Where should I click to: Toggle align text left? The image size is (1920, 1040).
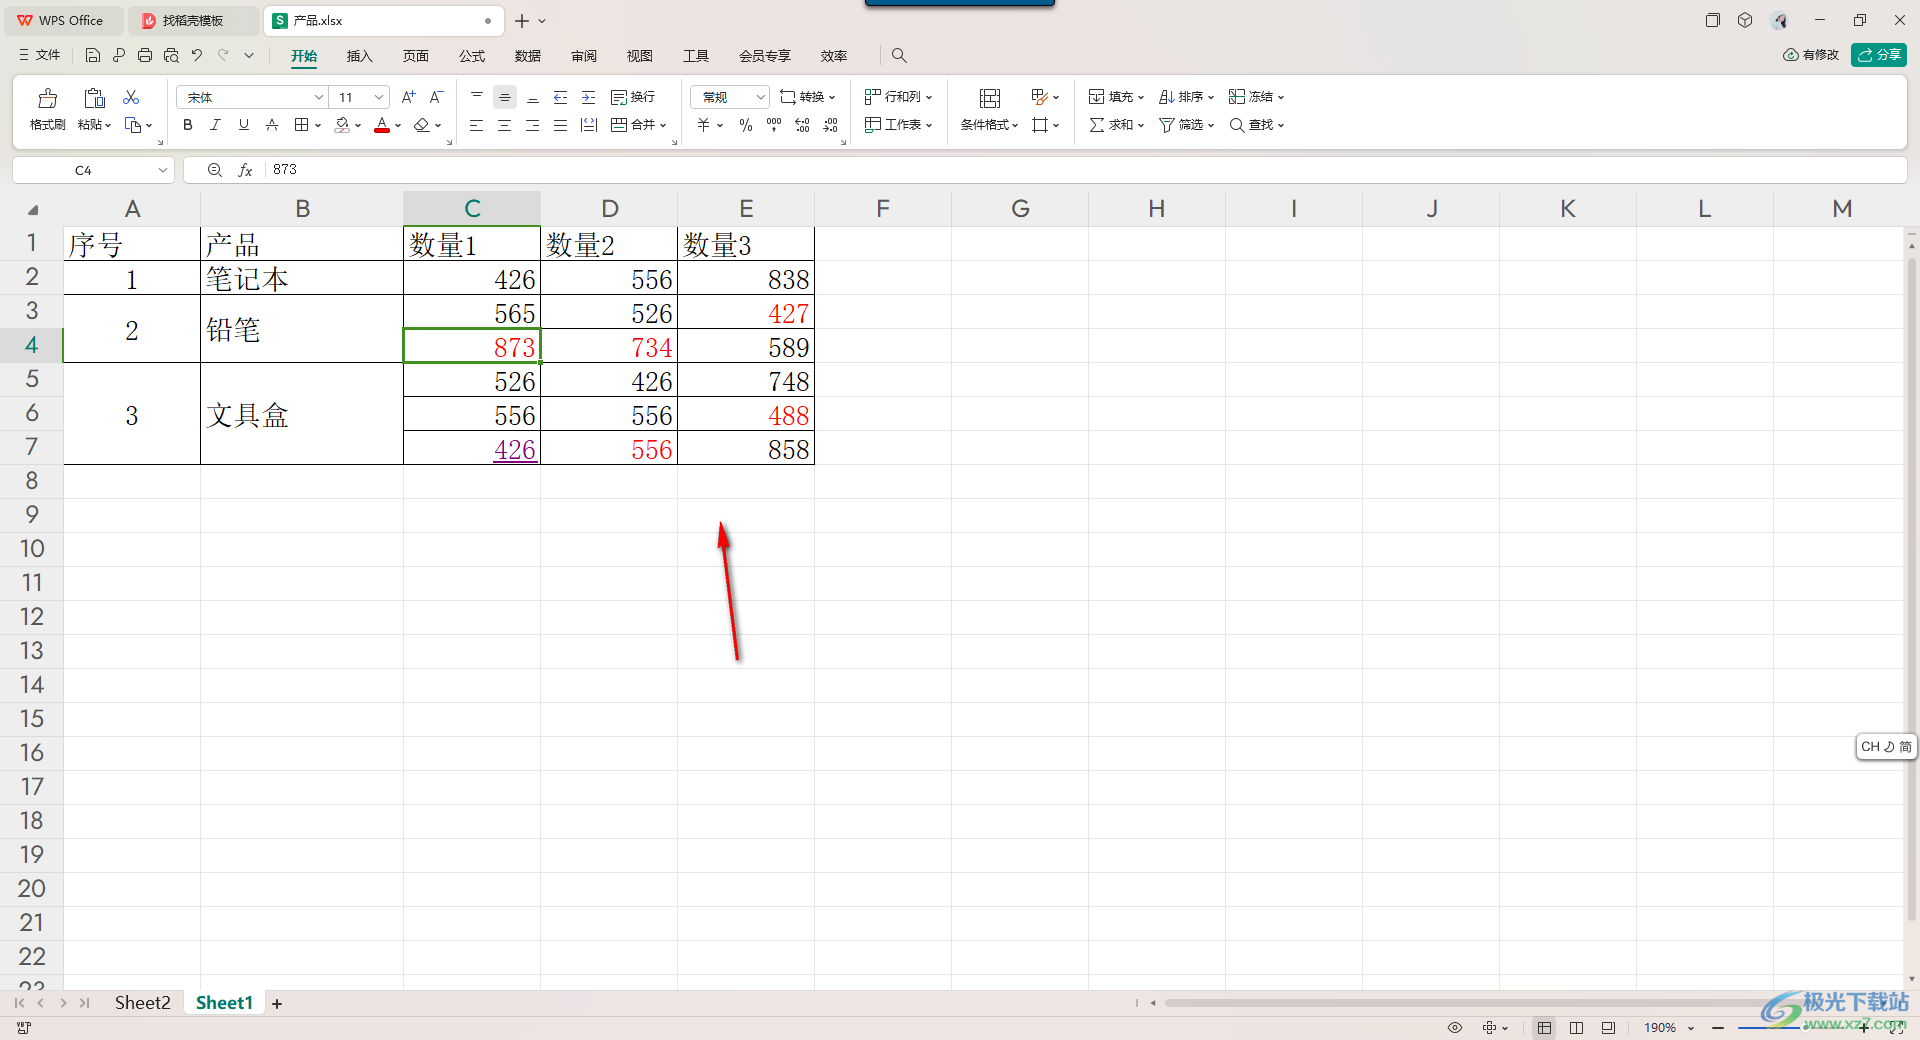(477, 125)
